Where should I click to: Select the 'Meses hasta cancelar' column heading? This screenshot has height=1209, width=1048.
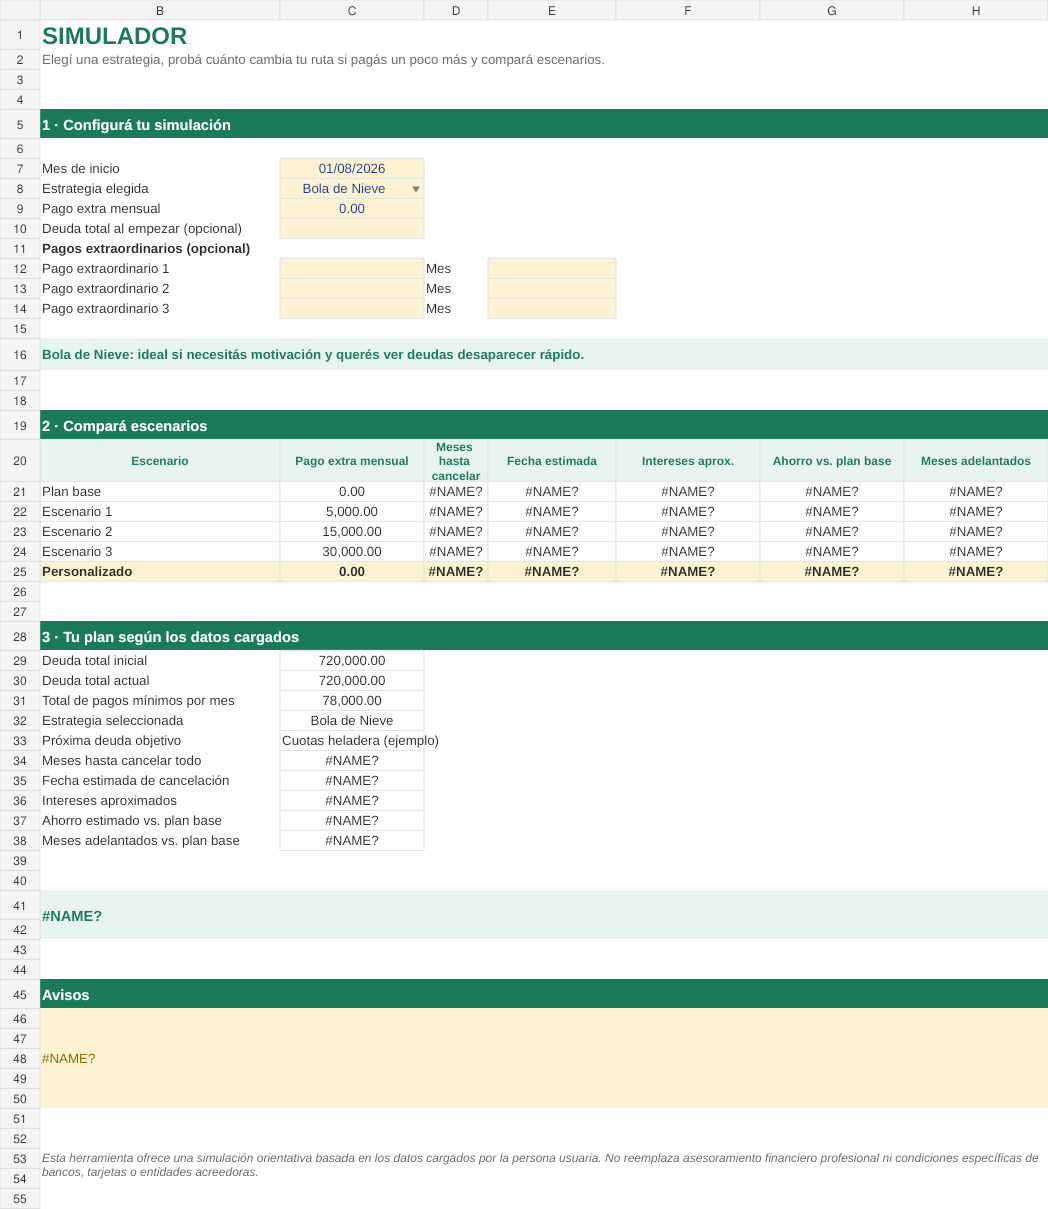click(456, 461)
